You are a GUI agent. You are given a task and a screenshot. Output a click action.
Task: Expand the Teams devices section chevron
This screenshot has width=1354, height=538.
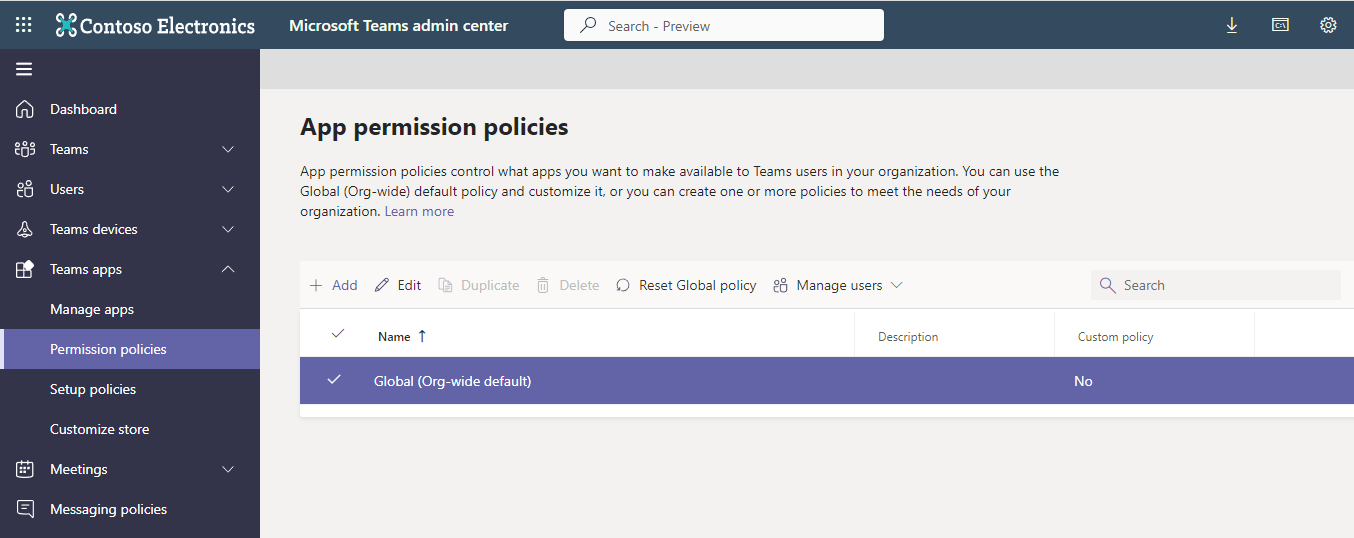pyautogui.click(x=228, y=229)
